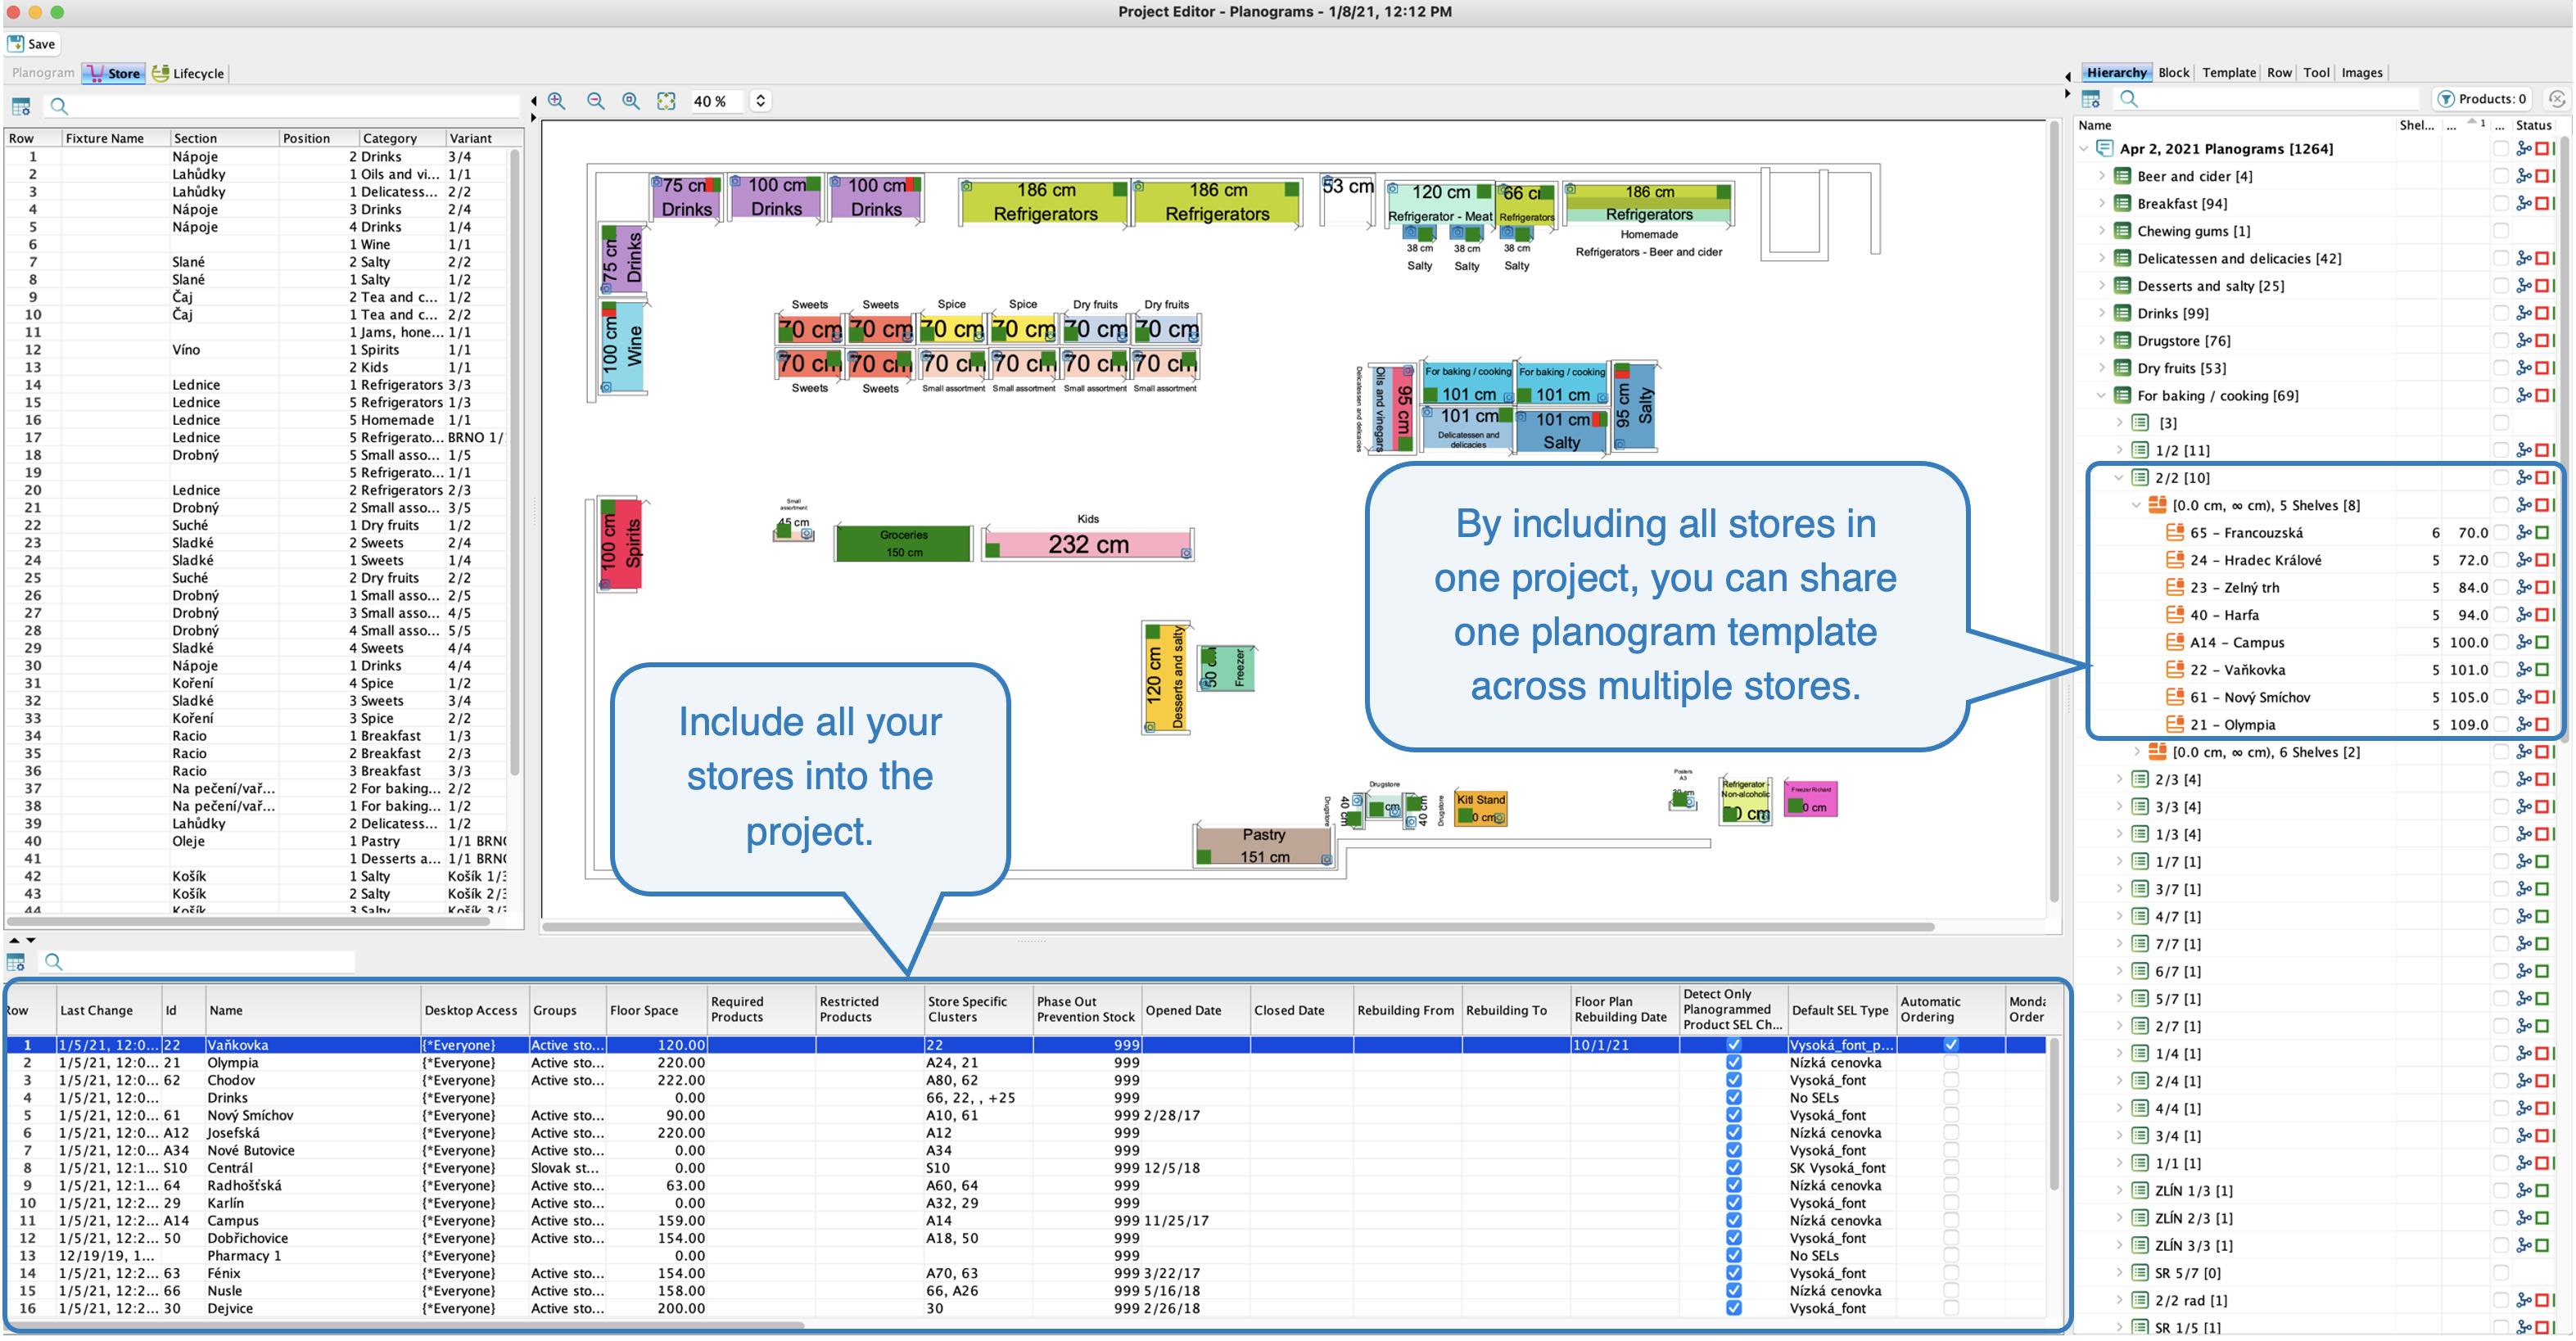
Task: Open the Template tab
Action: (2228, 73)
